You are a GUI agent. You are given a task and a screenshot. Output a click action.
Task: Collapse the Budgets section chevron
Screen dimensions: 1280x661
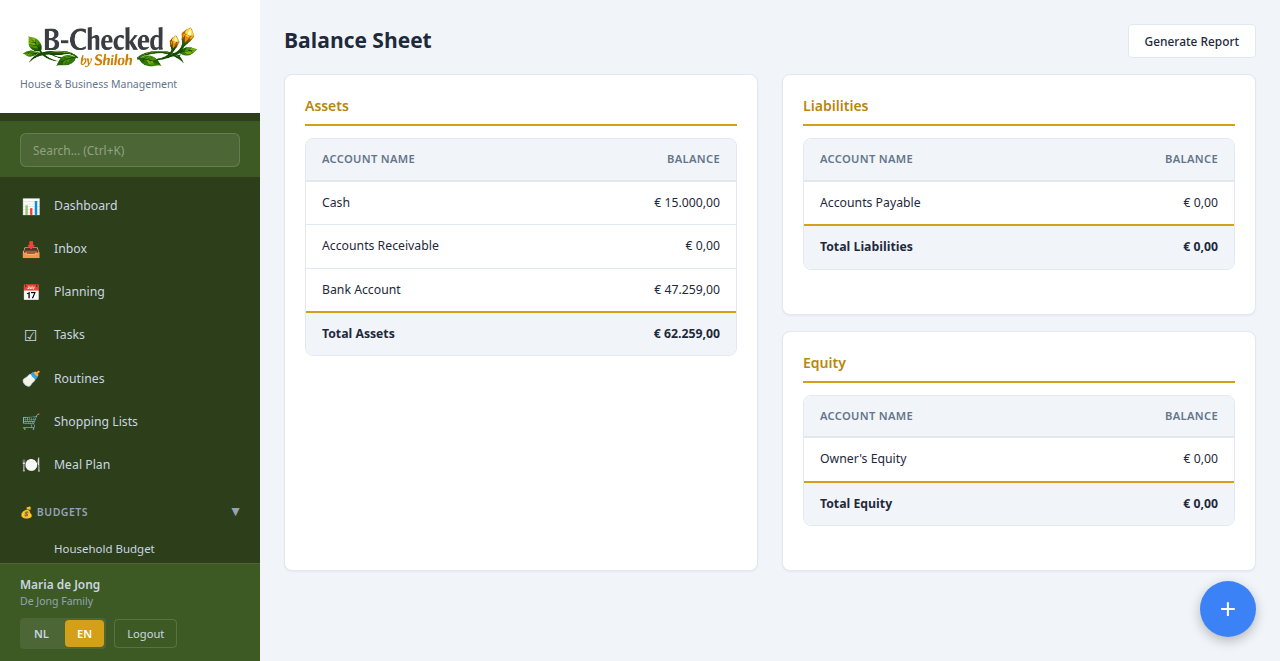click(x=236, y=512)
